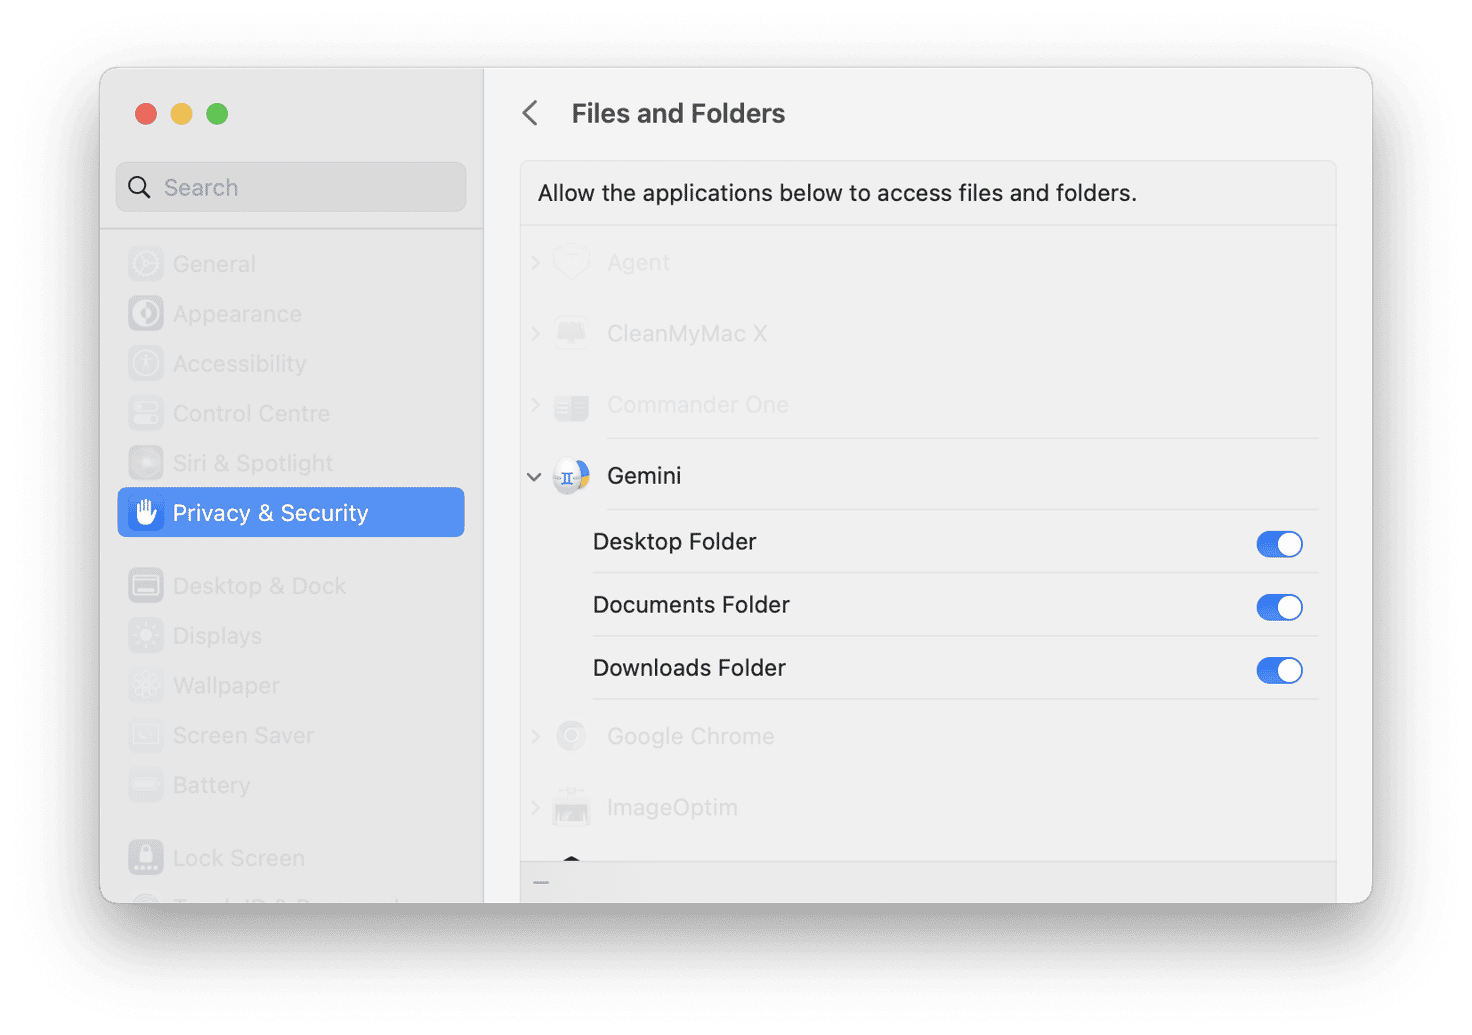Click the Agent shield app icon
1472x1035 pixels.
pyautogui.click(x=572, y=262)
